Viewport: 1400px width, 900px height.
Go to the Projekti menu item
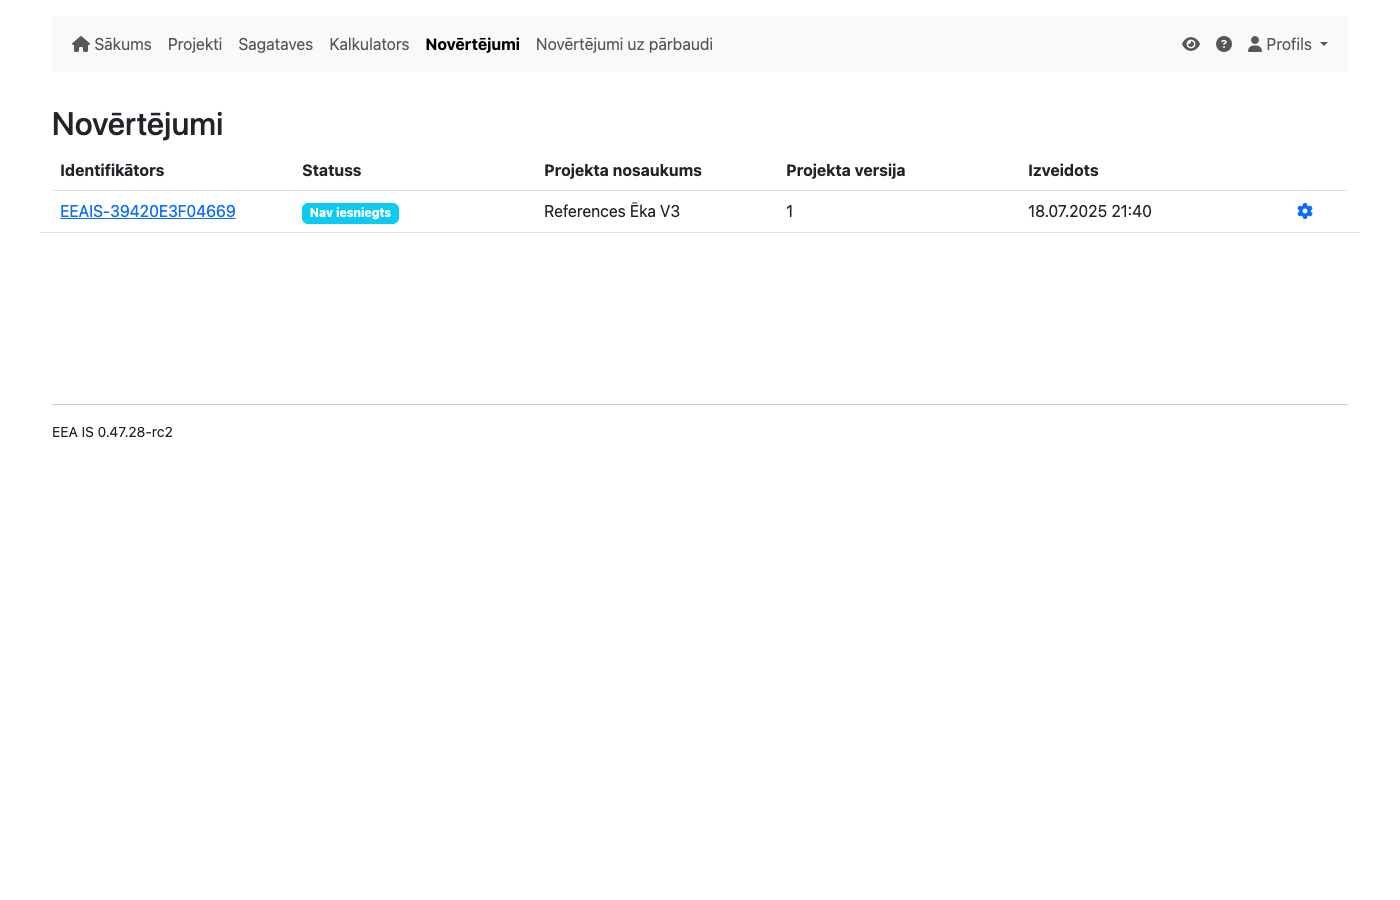click(x=195, y=44)
